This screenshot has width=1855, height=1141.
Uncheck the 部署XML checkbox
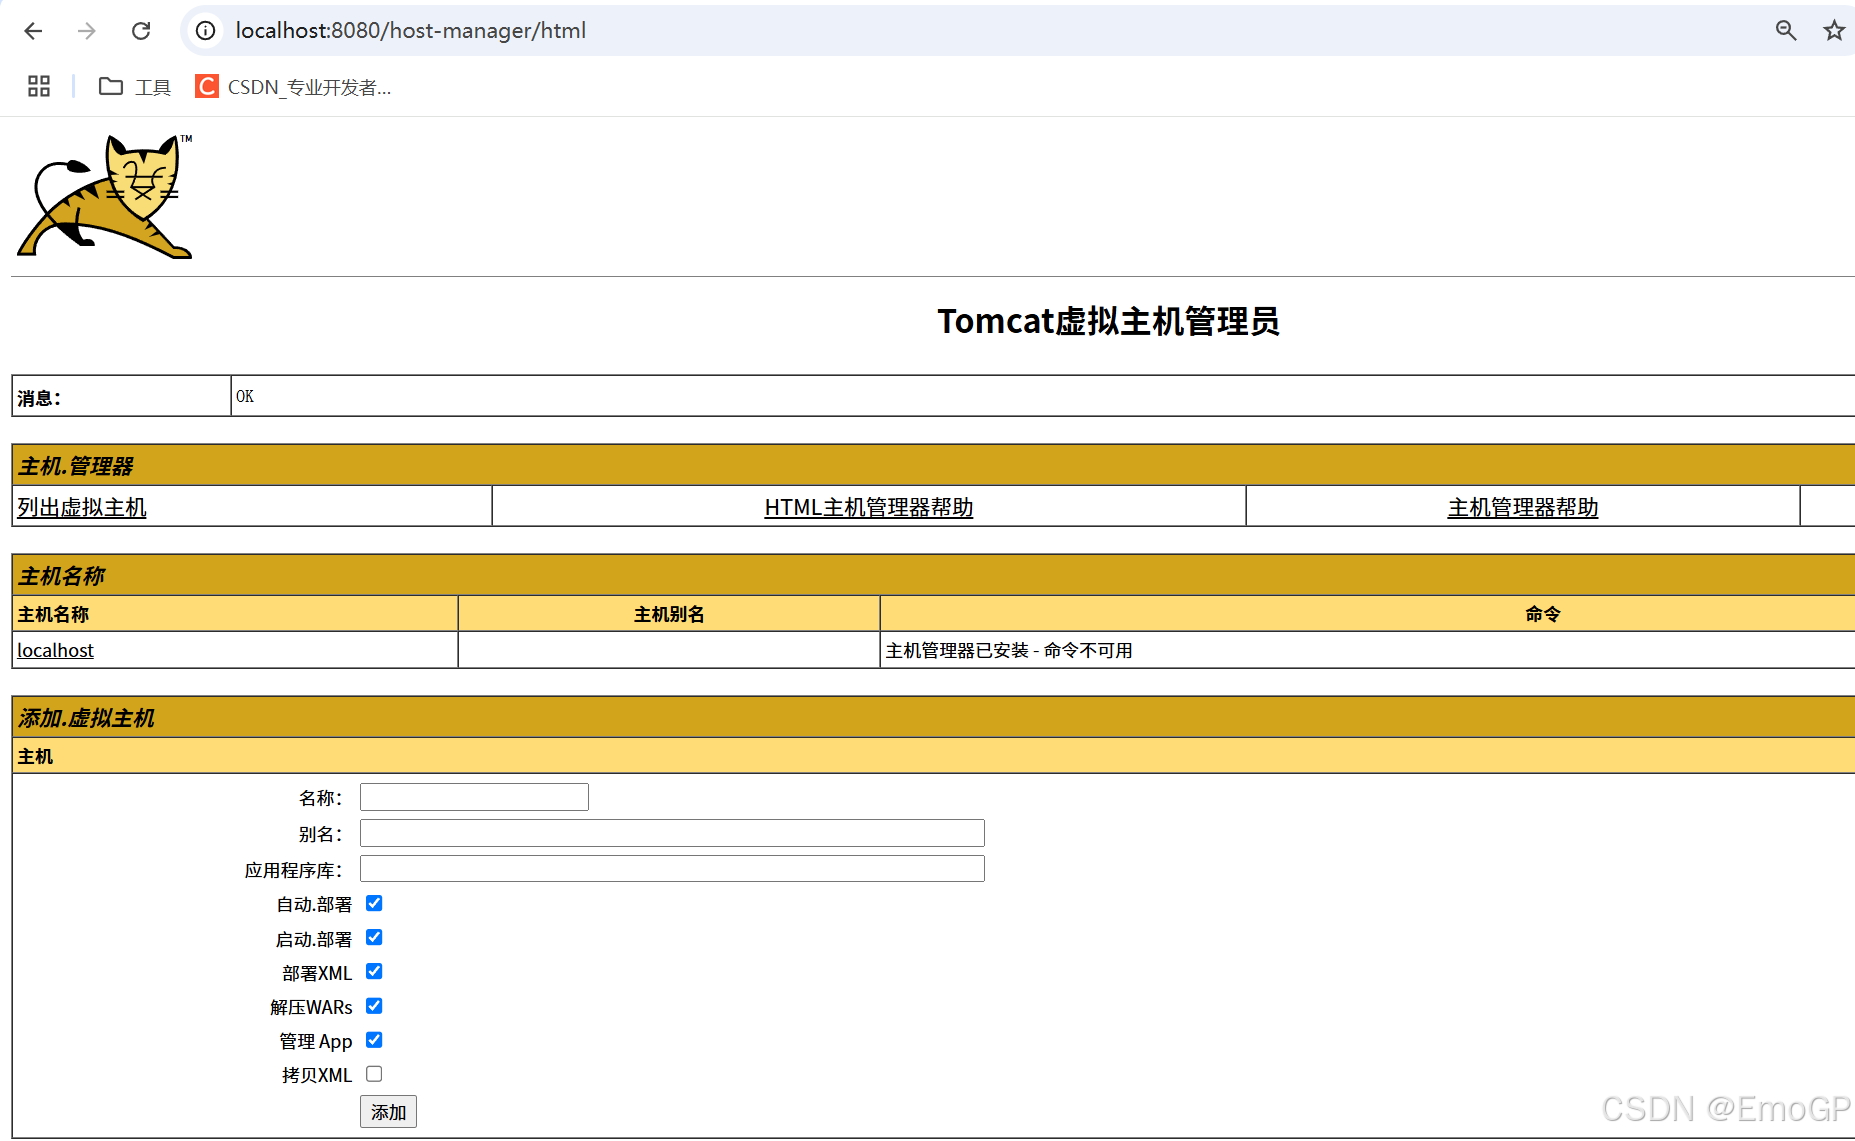click(x=374, y=971)
